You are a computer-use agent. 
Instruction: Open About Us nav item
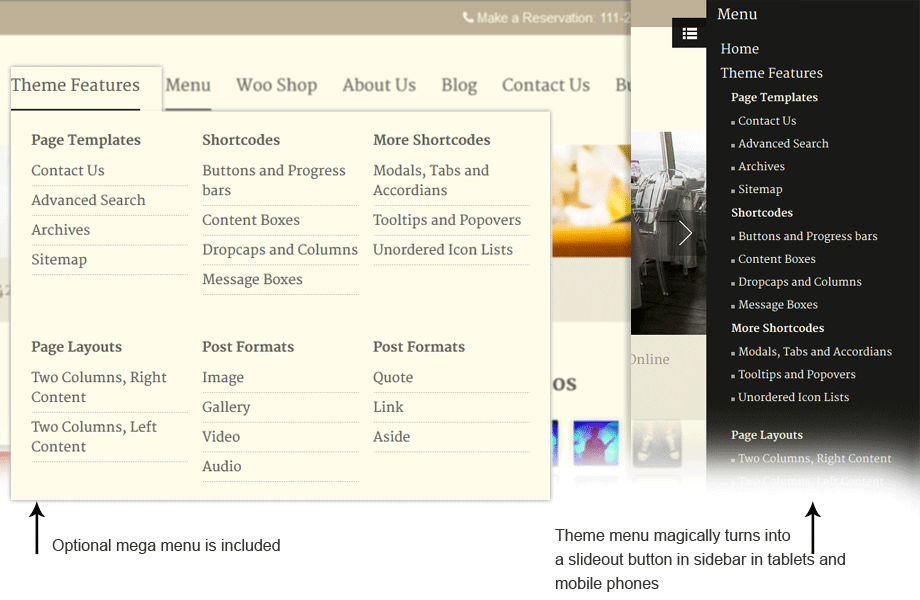379,85
